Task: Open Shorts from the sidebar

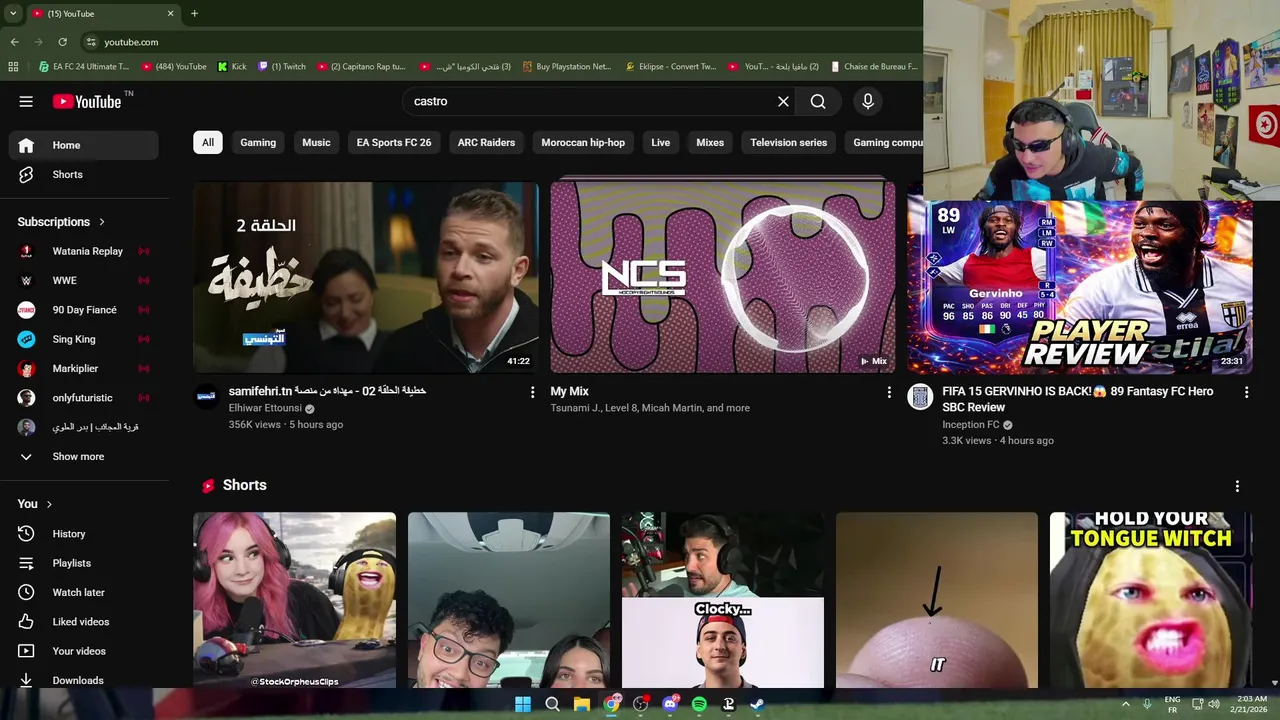Action: click(x=84, y=174)
